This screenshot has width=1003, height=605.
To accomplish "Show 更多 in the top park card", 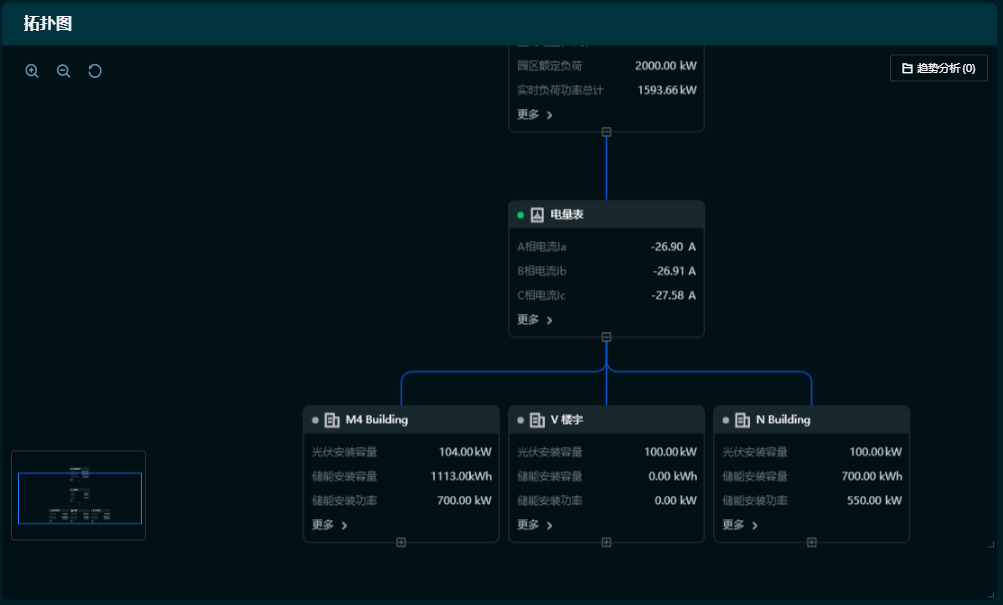I will [535, 115].
